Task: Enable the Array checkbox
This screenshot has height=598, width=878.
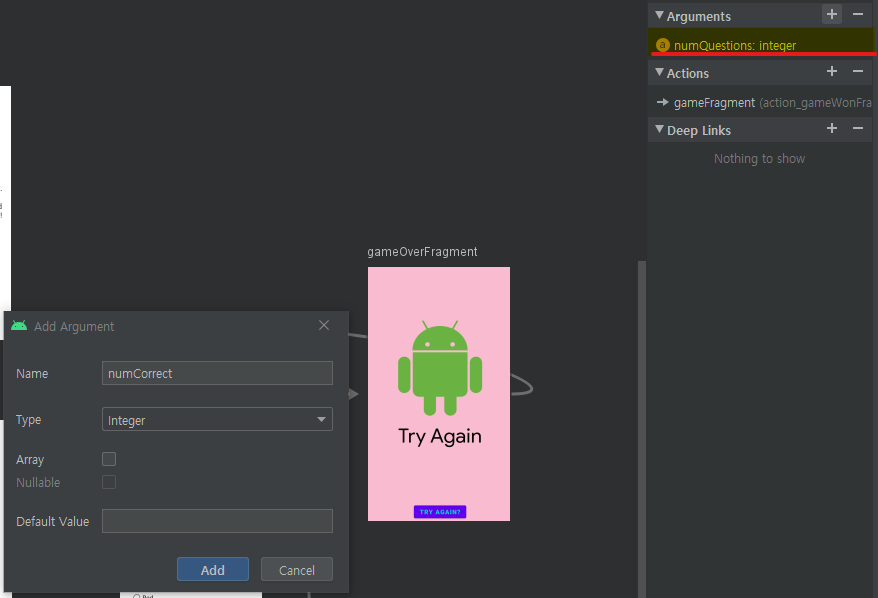Action: [109, 459]
